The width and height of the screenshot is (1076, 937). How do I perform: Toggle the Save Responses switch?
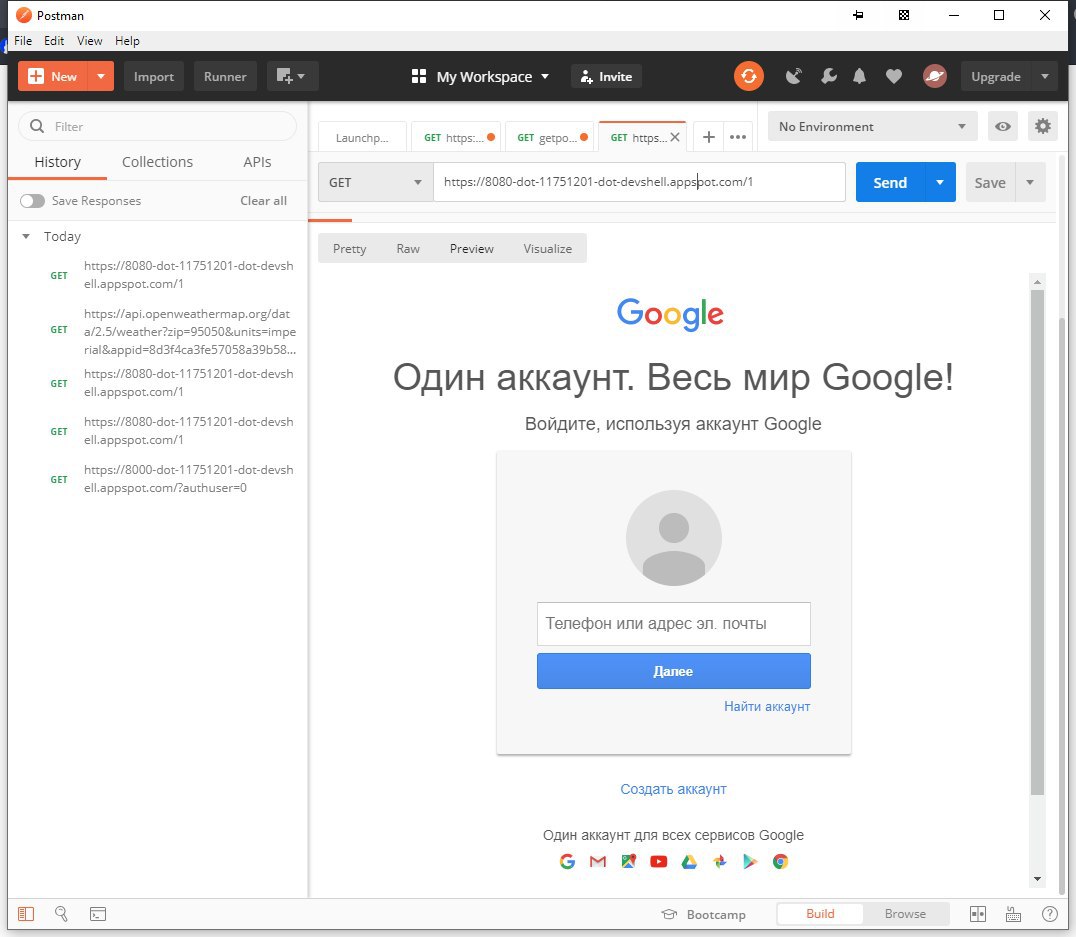[32, 200]
